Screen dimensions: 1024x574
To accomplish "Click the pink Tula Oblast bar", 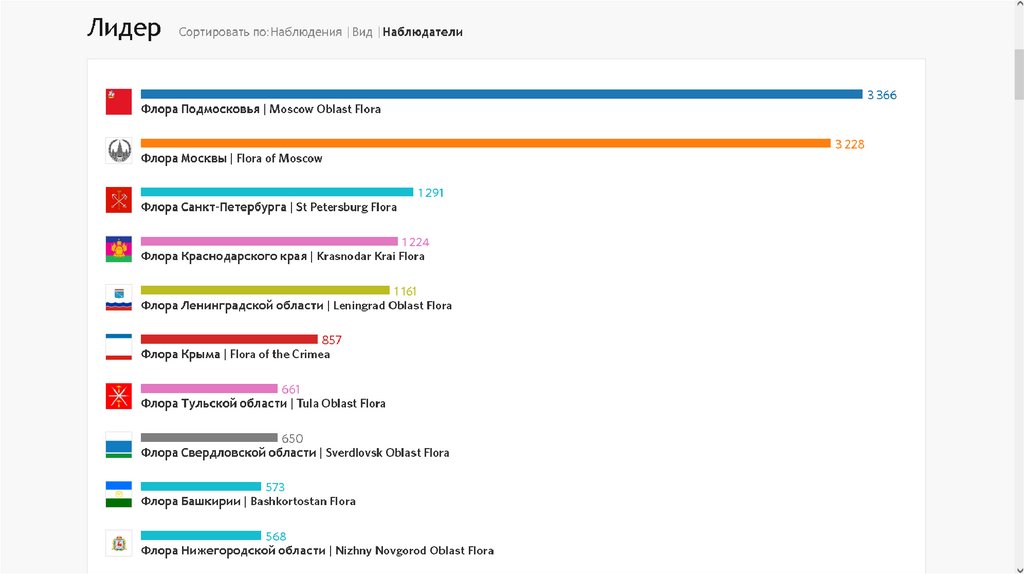I will pos(209,389).
